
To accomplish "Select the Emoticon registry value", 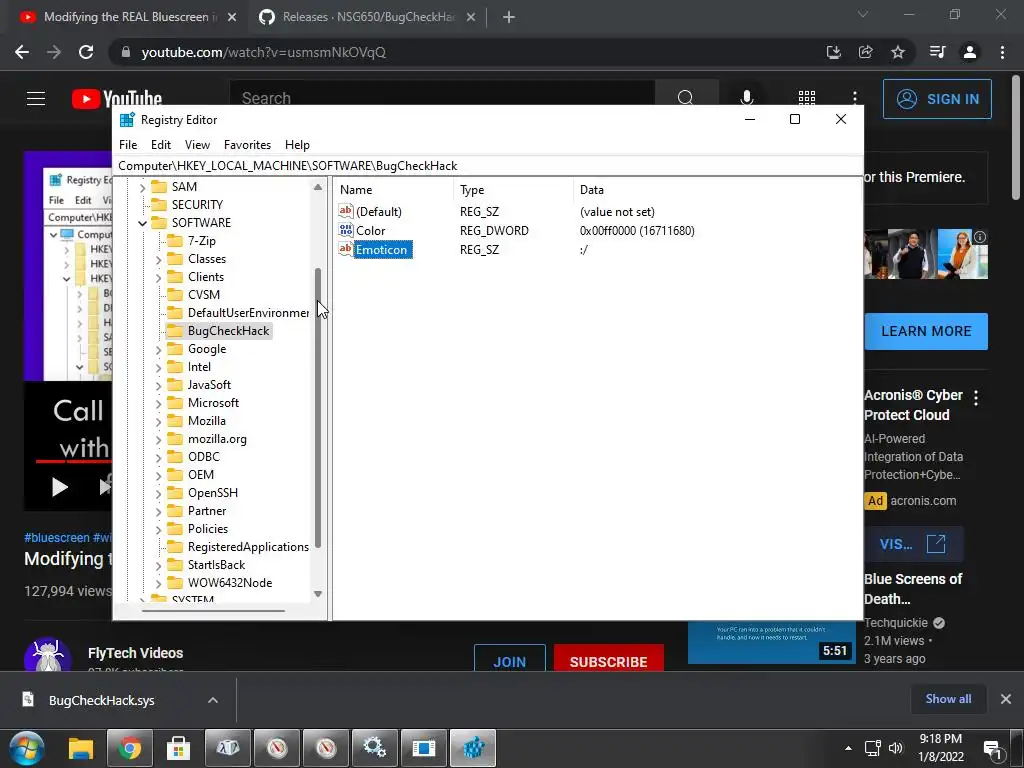I will click(381, 249).
